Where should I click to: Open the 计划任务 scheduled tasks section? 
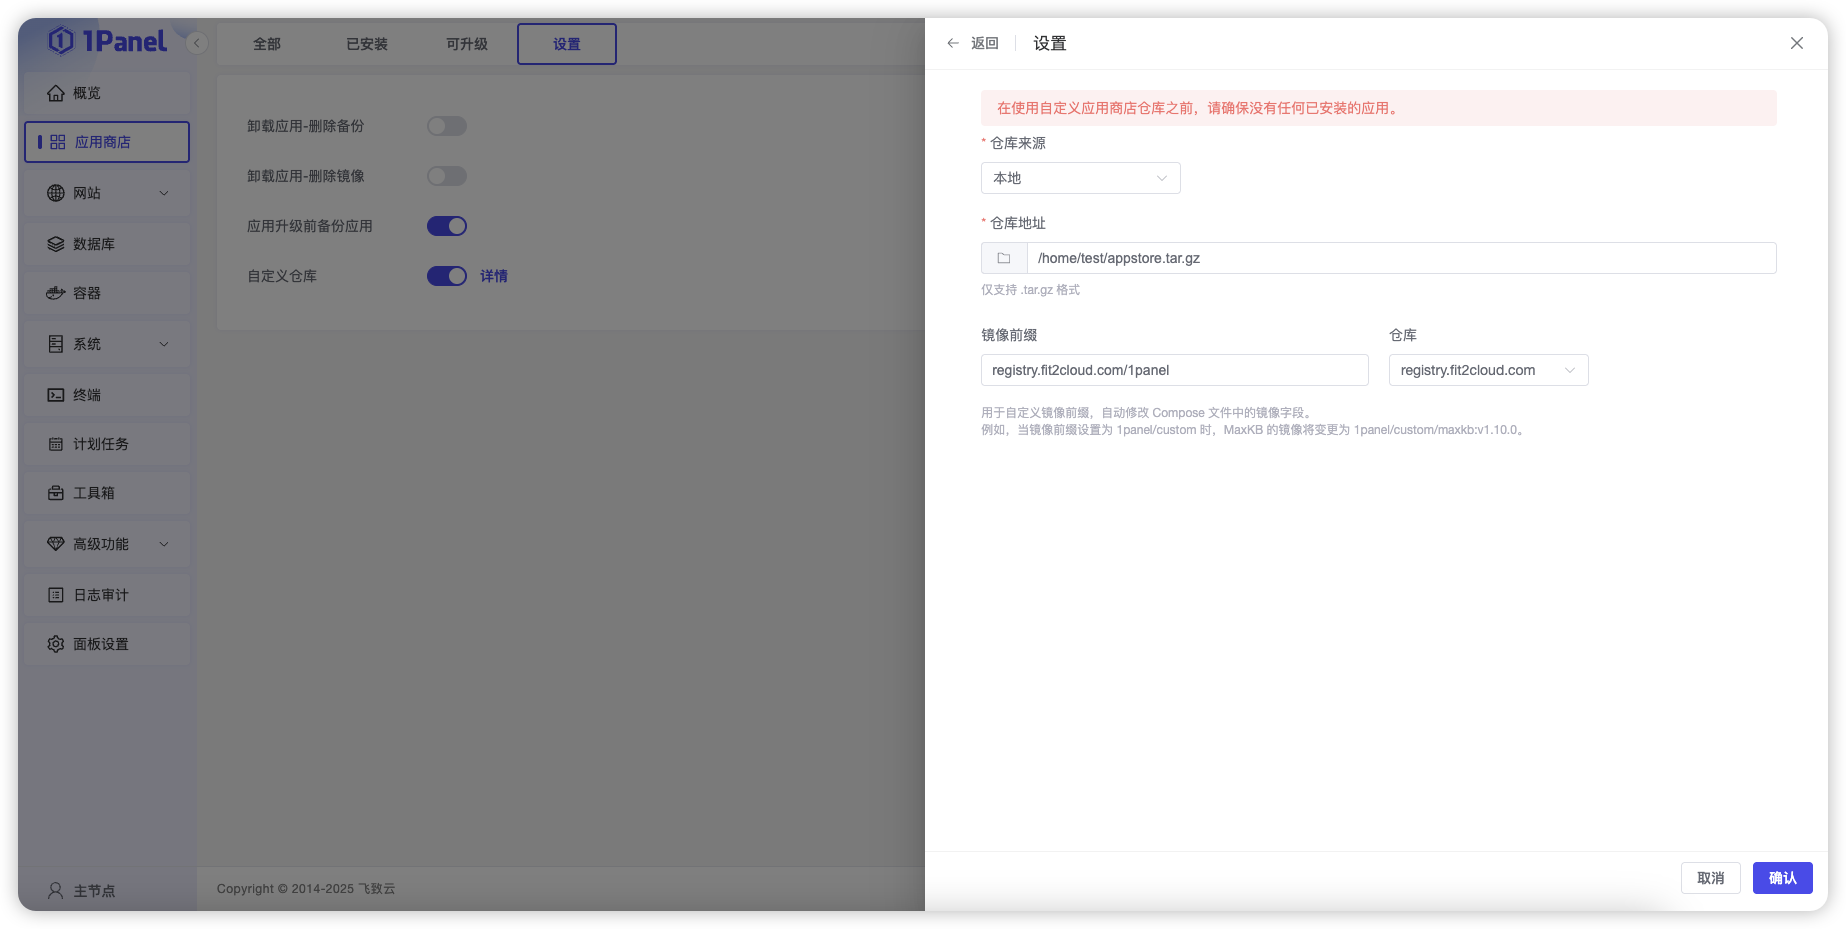coord(96,443)
